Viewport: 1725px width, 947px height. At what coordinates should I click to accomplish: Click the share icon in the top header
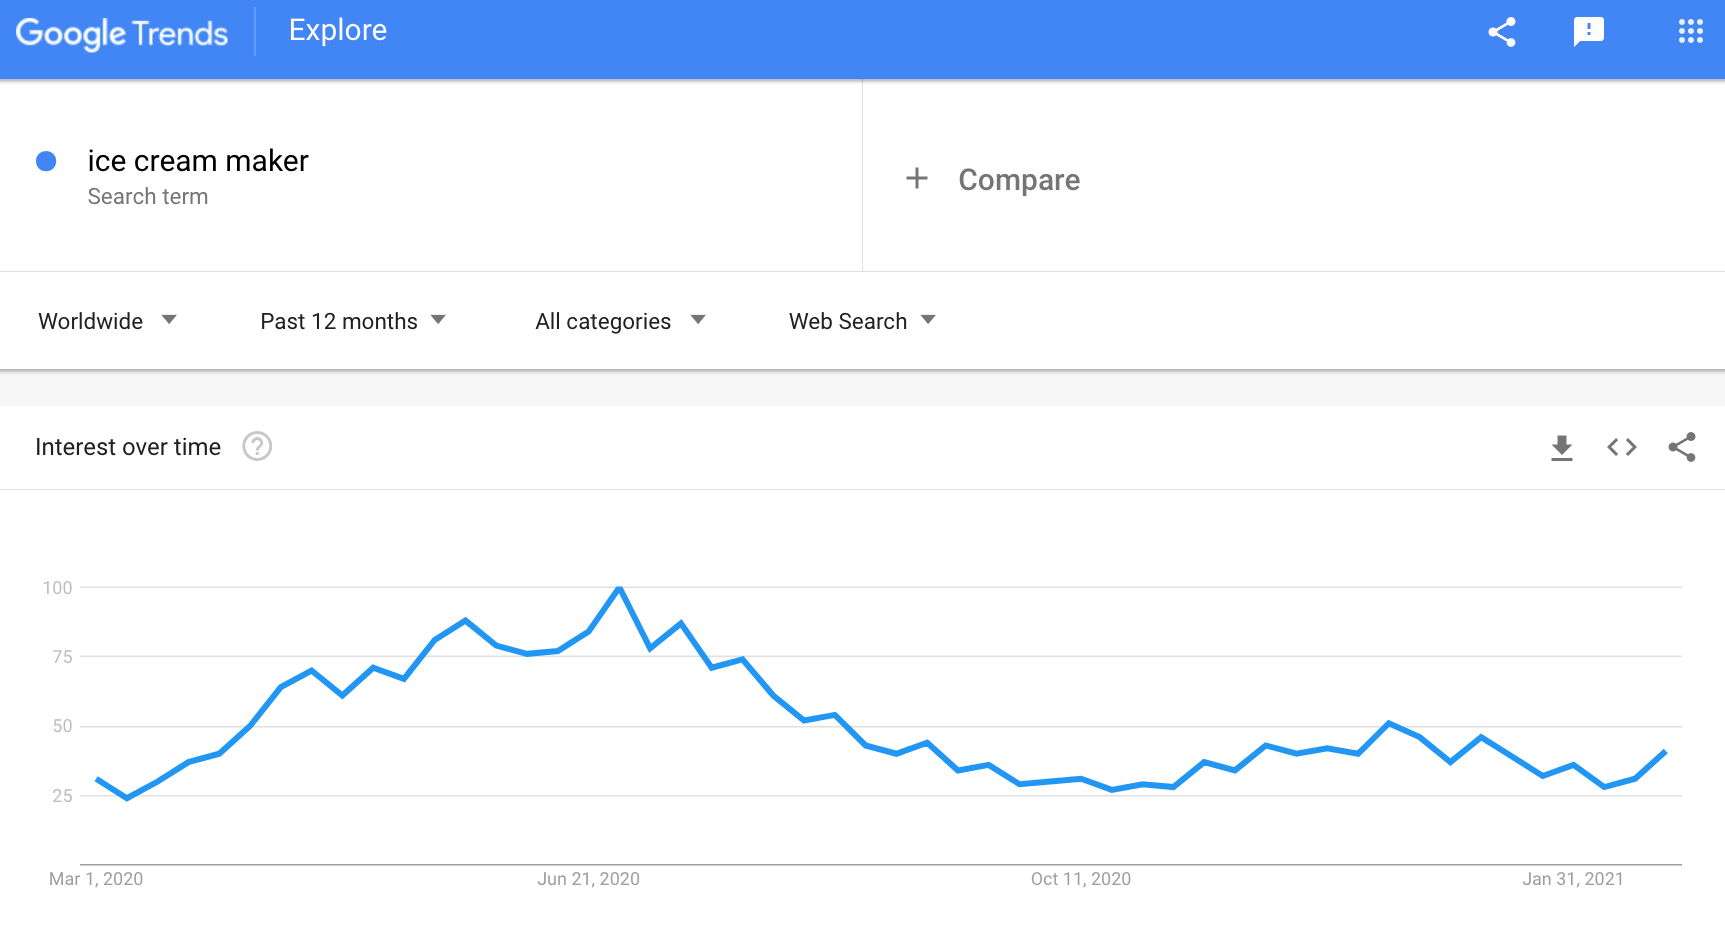1502,32
